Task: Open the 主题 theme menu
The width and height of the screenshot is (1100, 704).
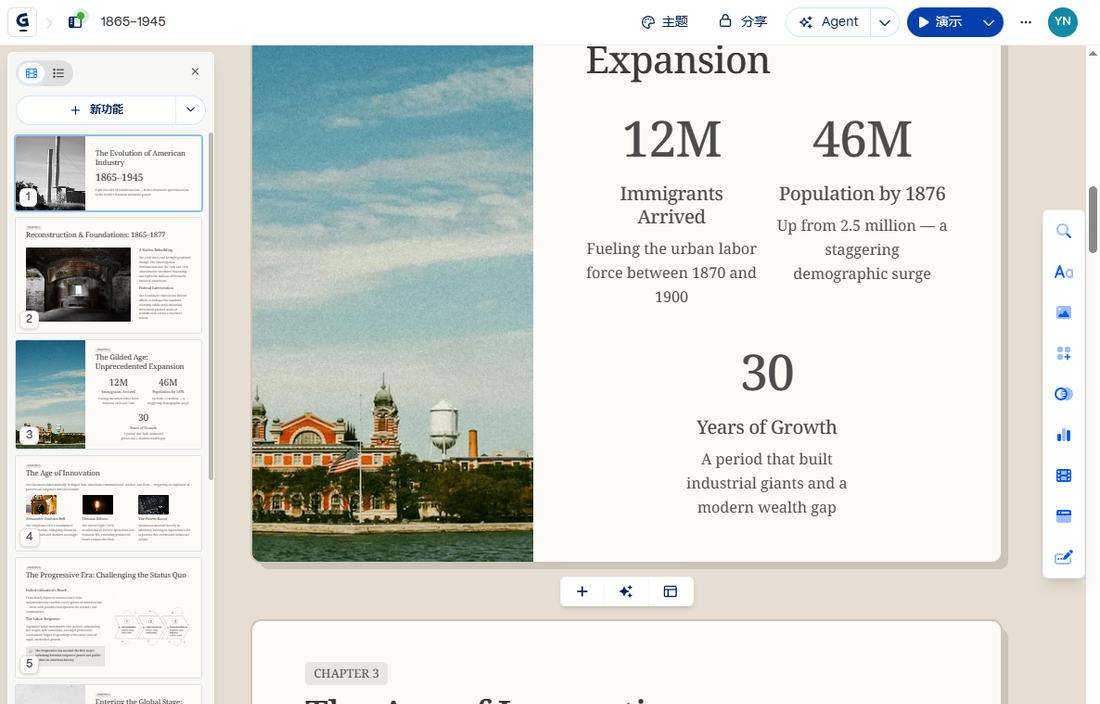Action: pos(665,22)
